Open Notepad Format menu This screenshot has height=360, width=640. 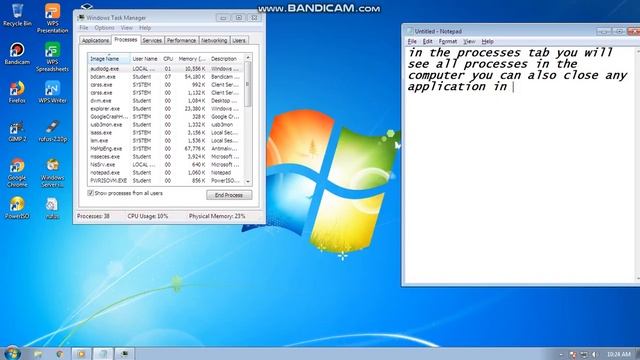[448, 41]
